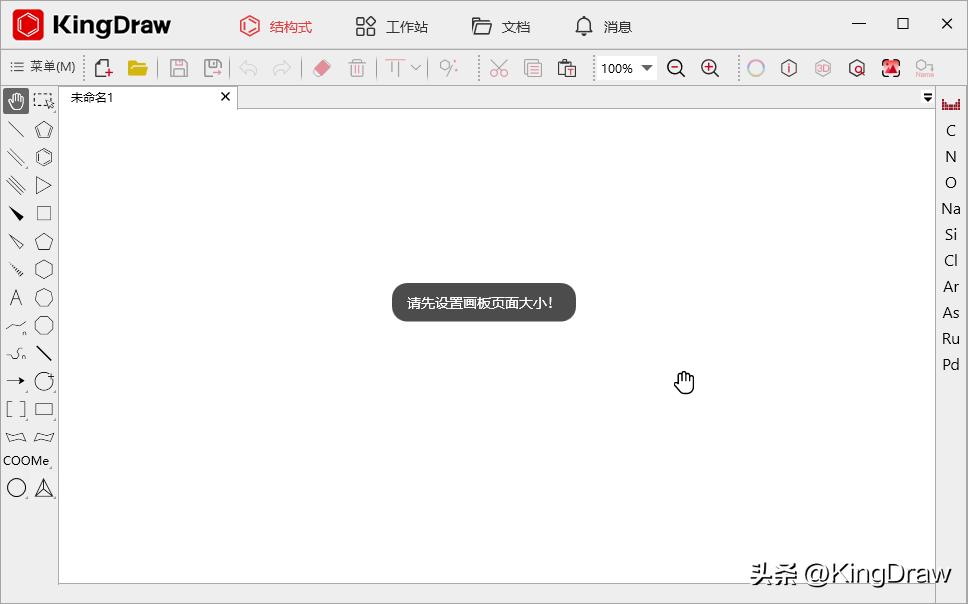Select the bracket tool in the sidebar
The image size is (968, 604).
tap(14, 409)
